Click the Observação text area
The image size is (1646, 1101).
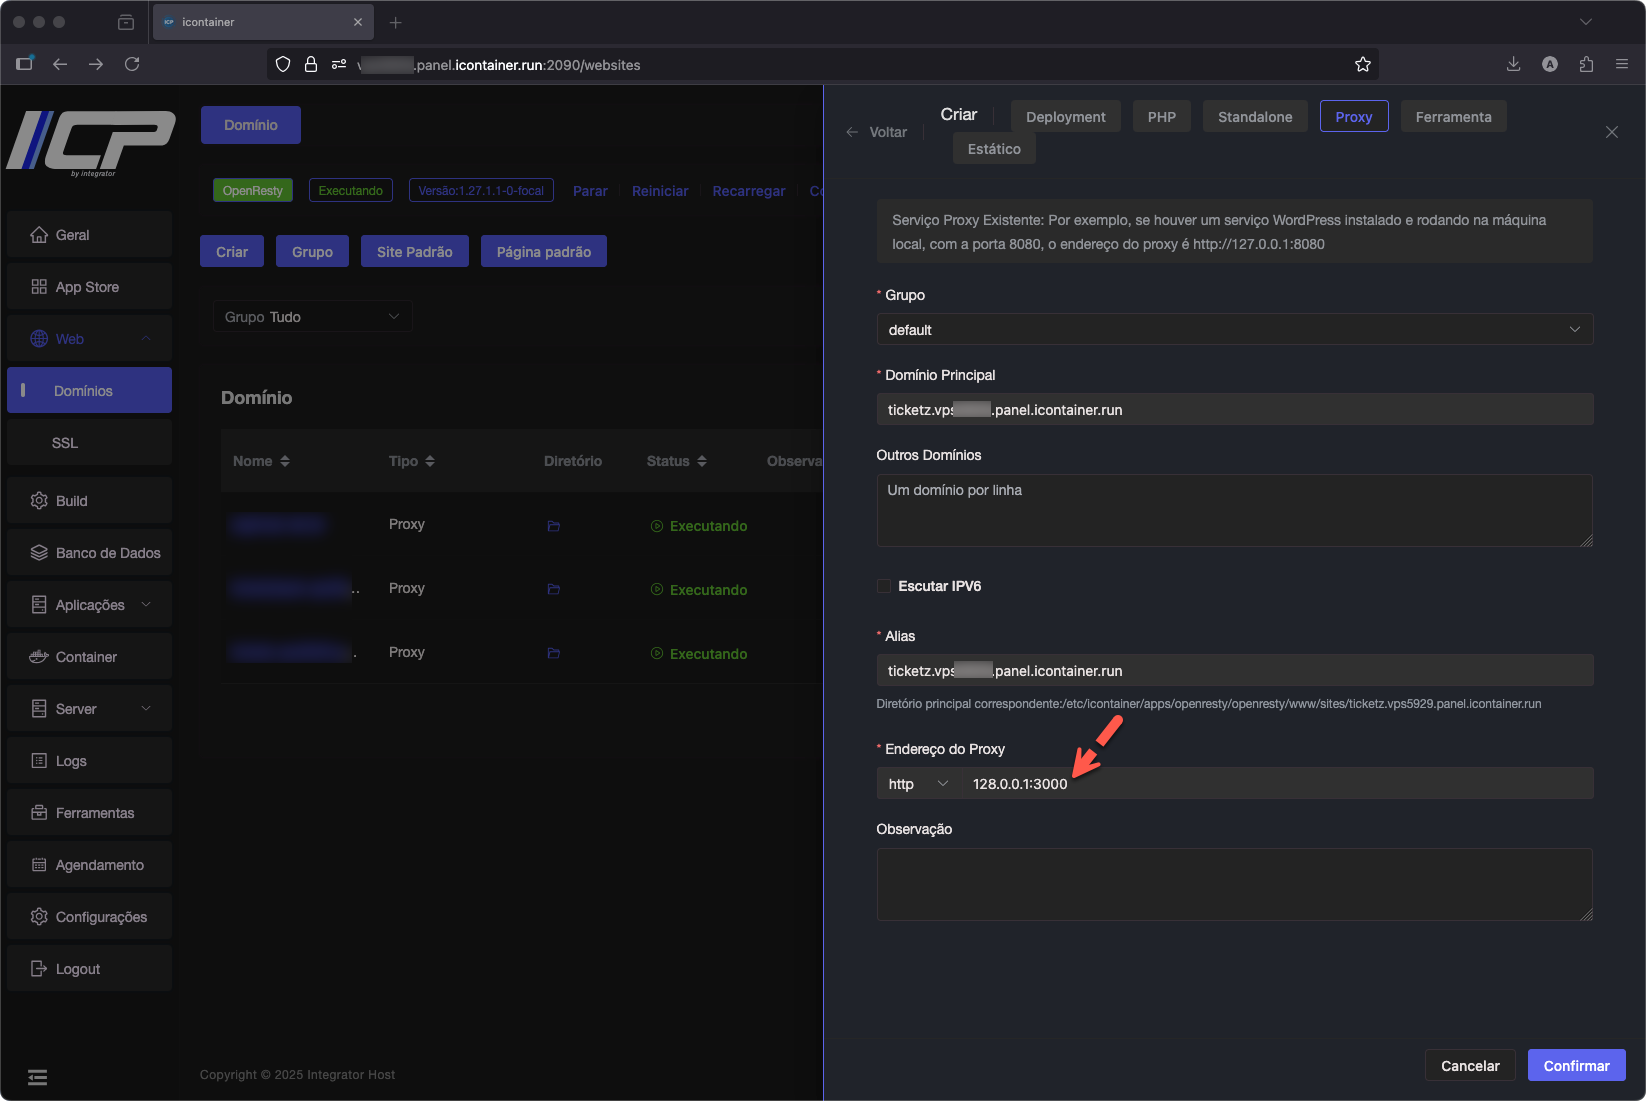coord(1234,884)
